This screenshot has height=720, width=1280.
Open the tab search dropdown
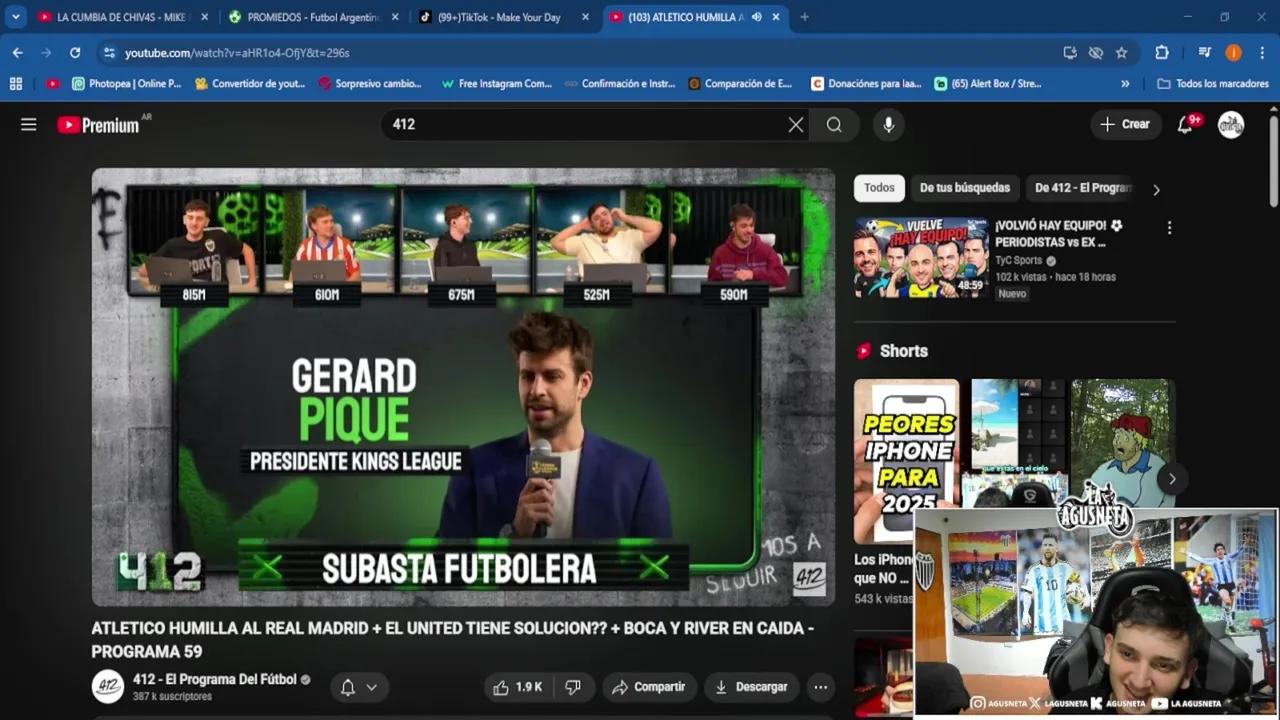(x=16, y=17)
